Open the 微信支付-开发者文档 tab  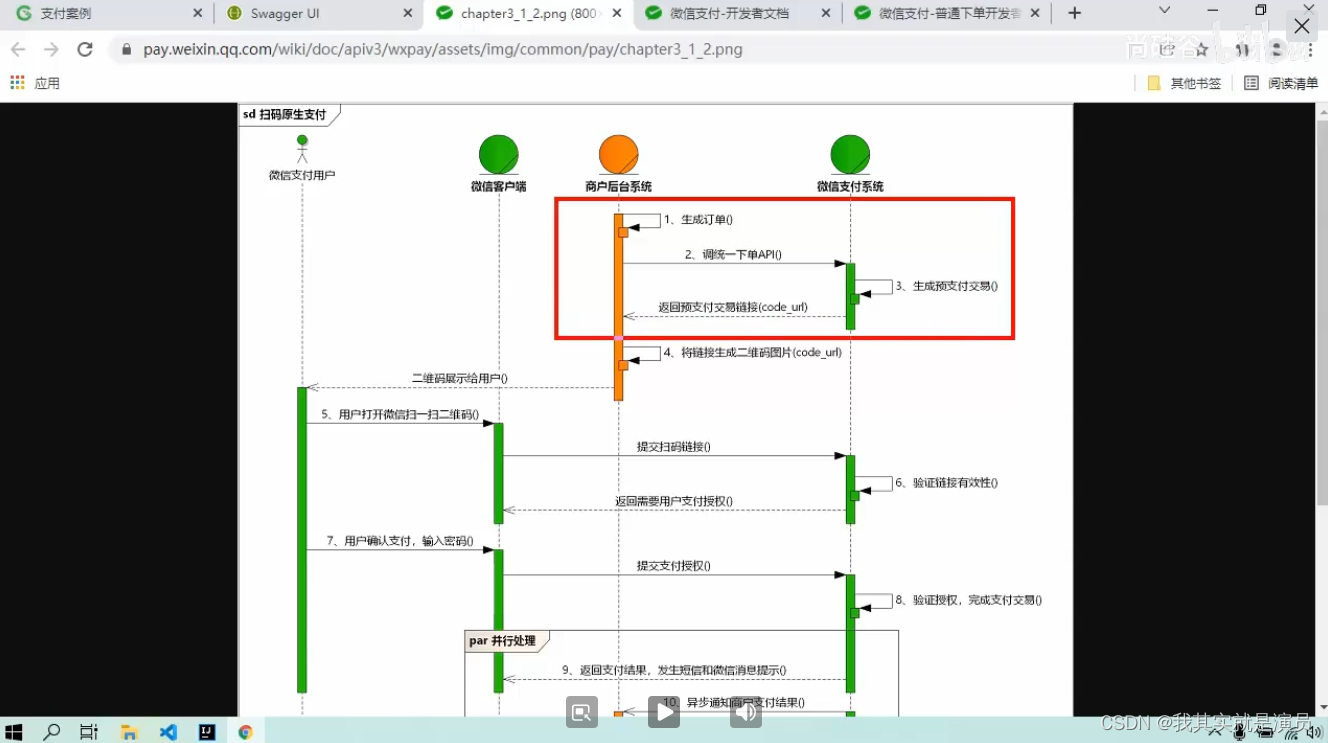pos(738,13)
